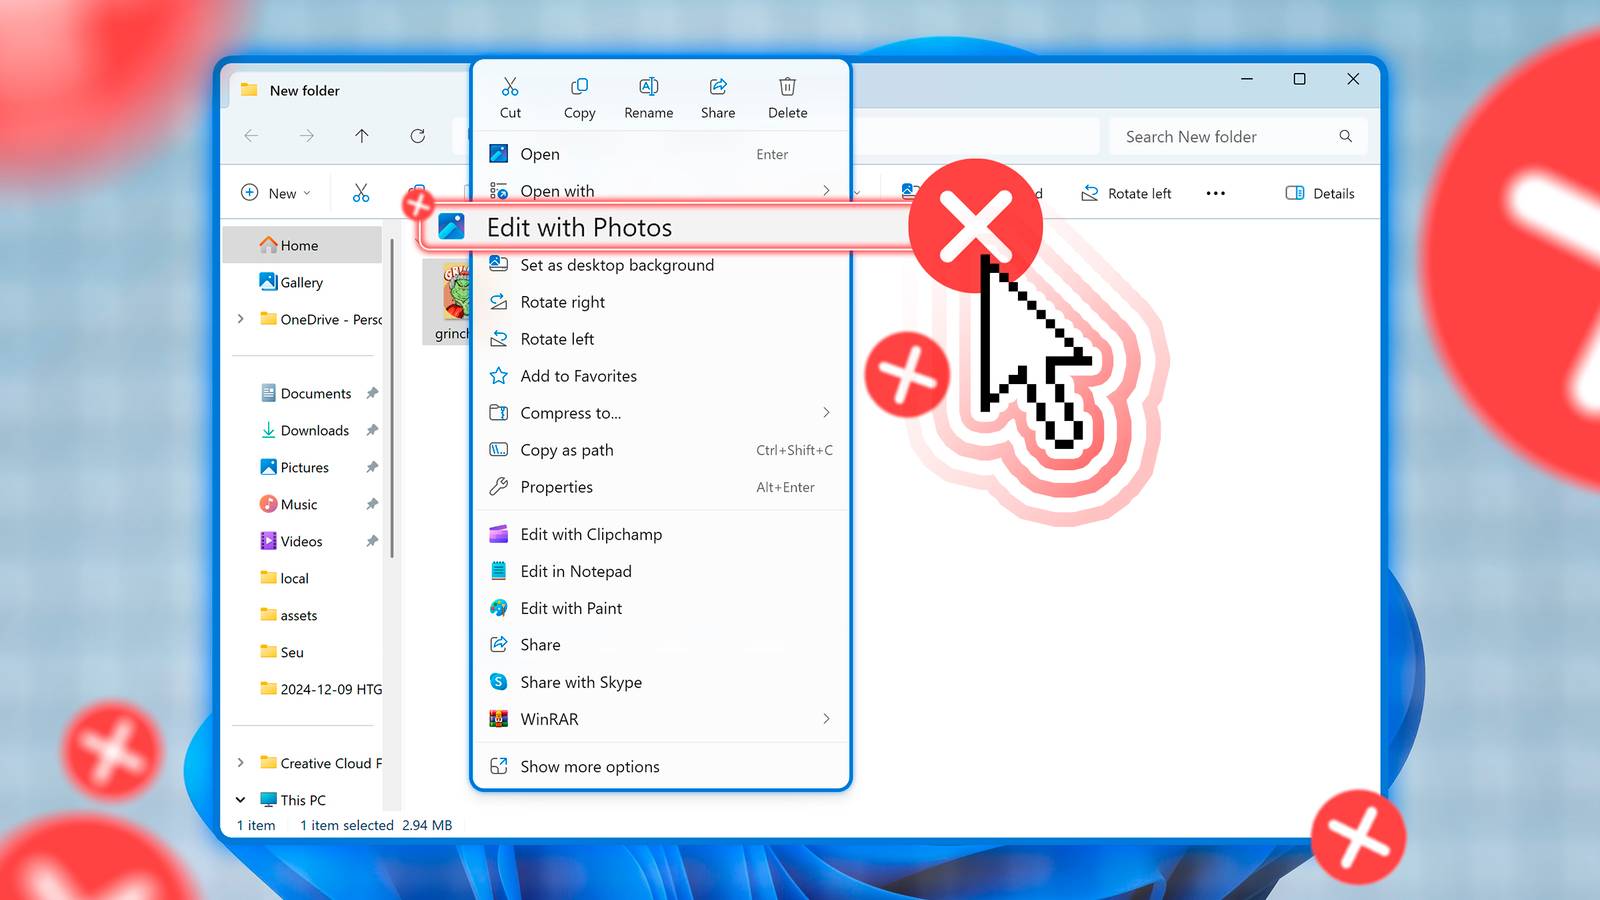The width and height of the screenshot is (1600, 900).
Task: Click the Search New folder box
Action: [1225, 136]
